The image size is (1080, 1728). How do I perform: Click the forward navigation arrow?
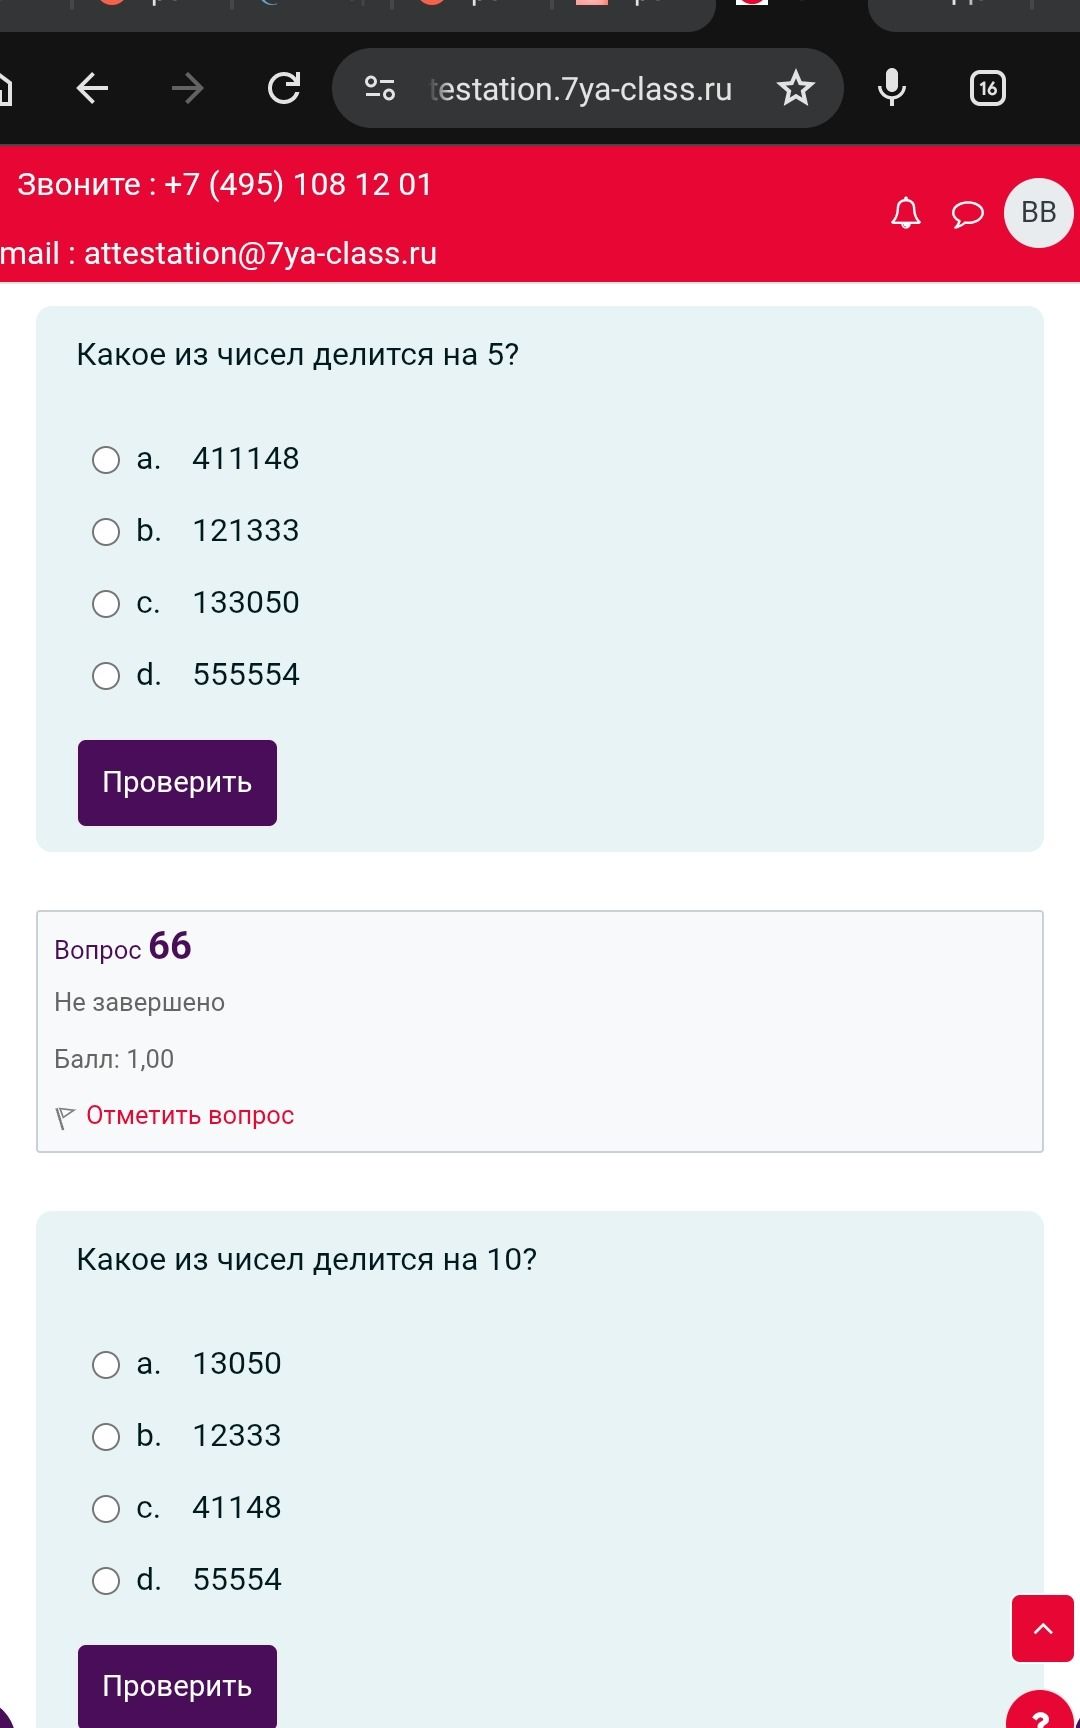click(x=187, y=89)
